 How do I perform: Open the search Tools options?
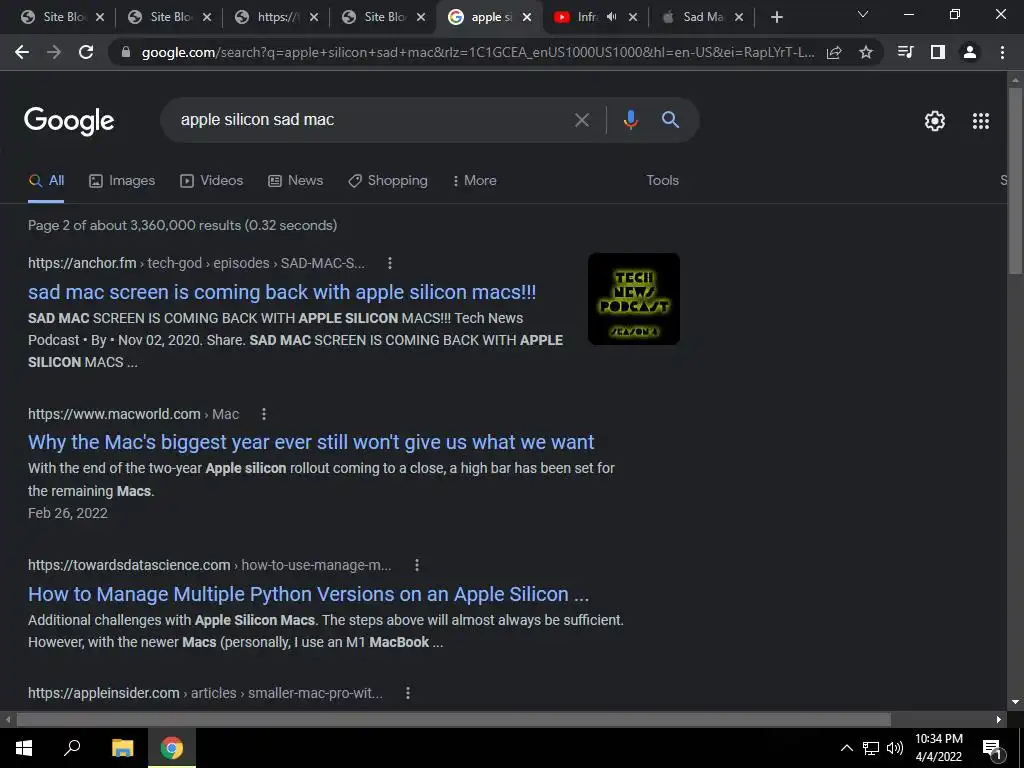(x=662, y=180)
